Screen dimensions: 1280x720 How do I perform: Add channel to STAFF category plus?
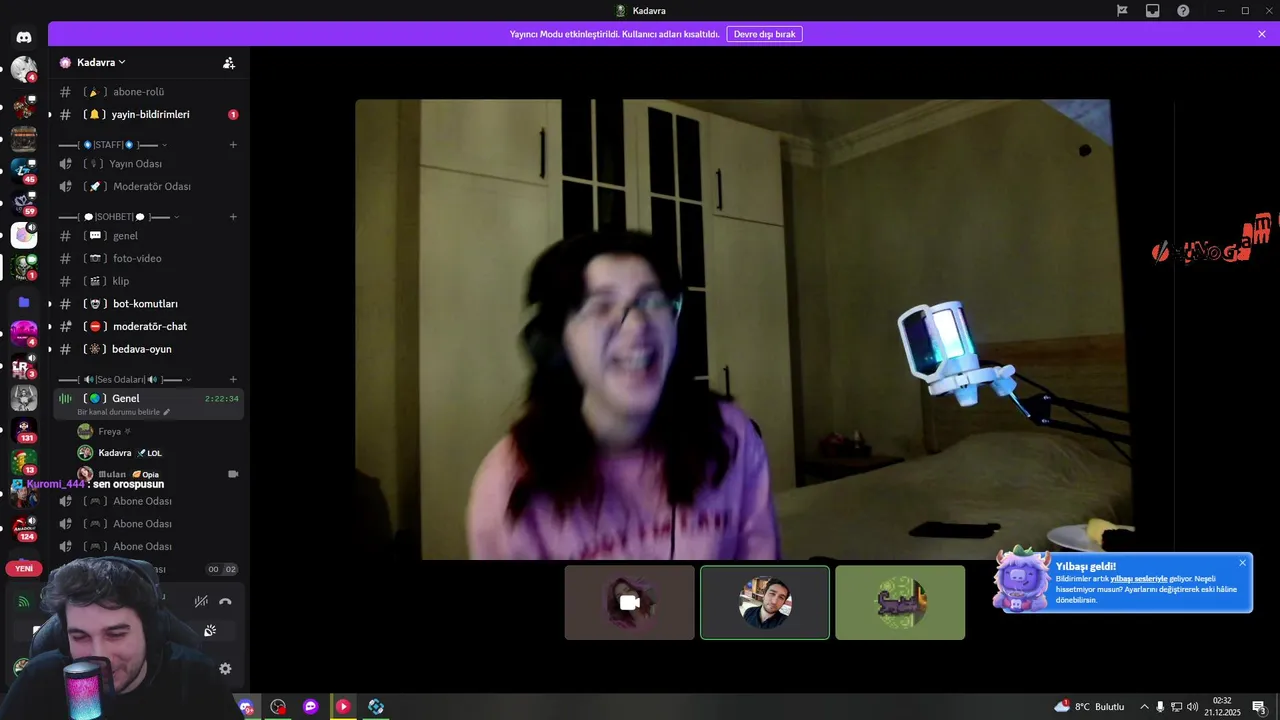click(233, 145)
